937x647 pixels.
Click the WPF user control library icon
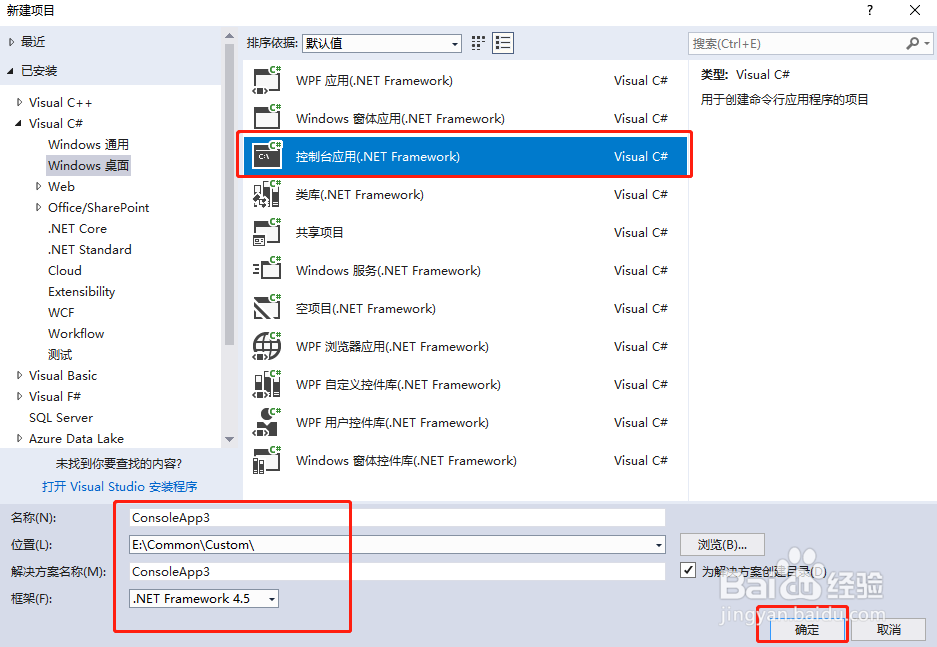tap(267, 422)
